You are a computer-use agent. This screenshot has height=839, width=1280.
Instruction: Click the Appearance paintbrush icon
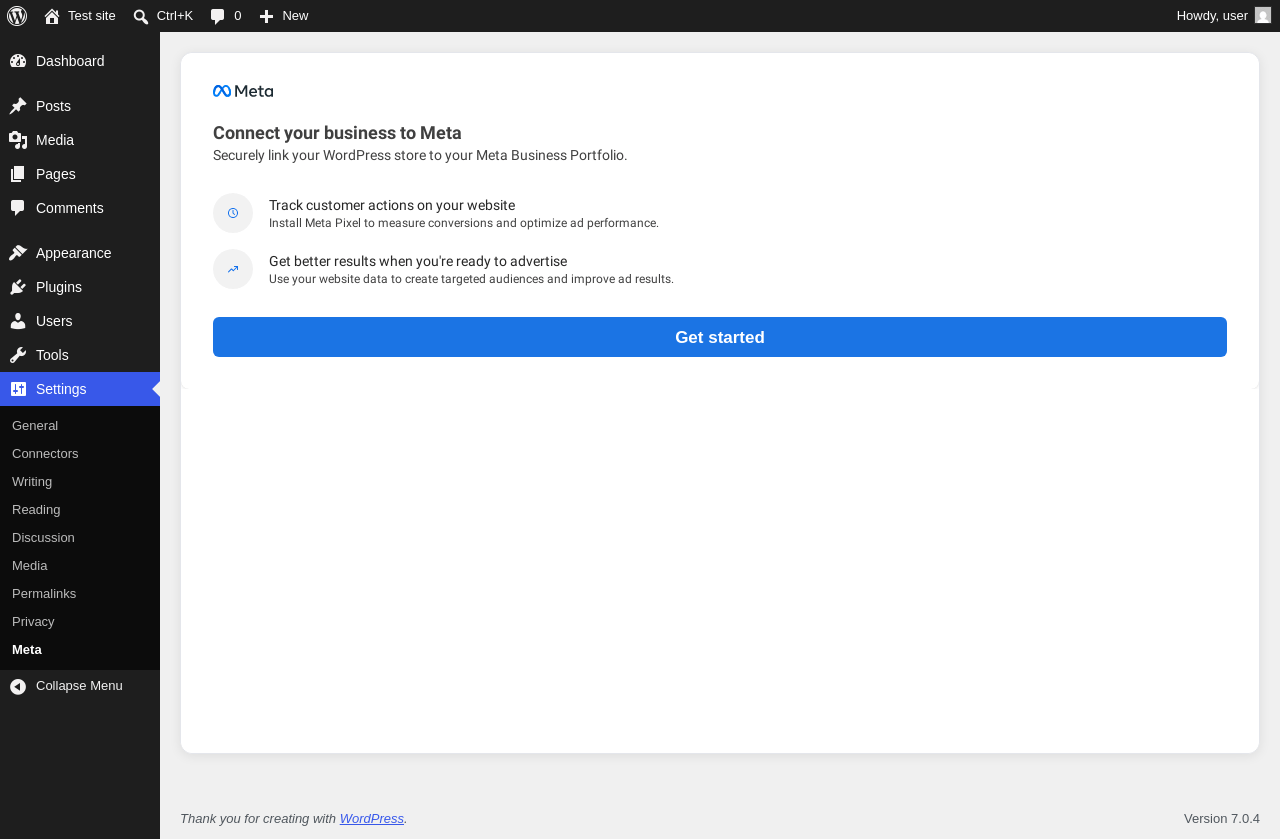pos(18,253)
